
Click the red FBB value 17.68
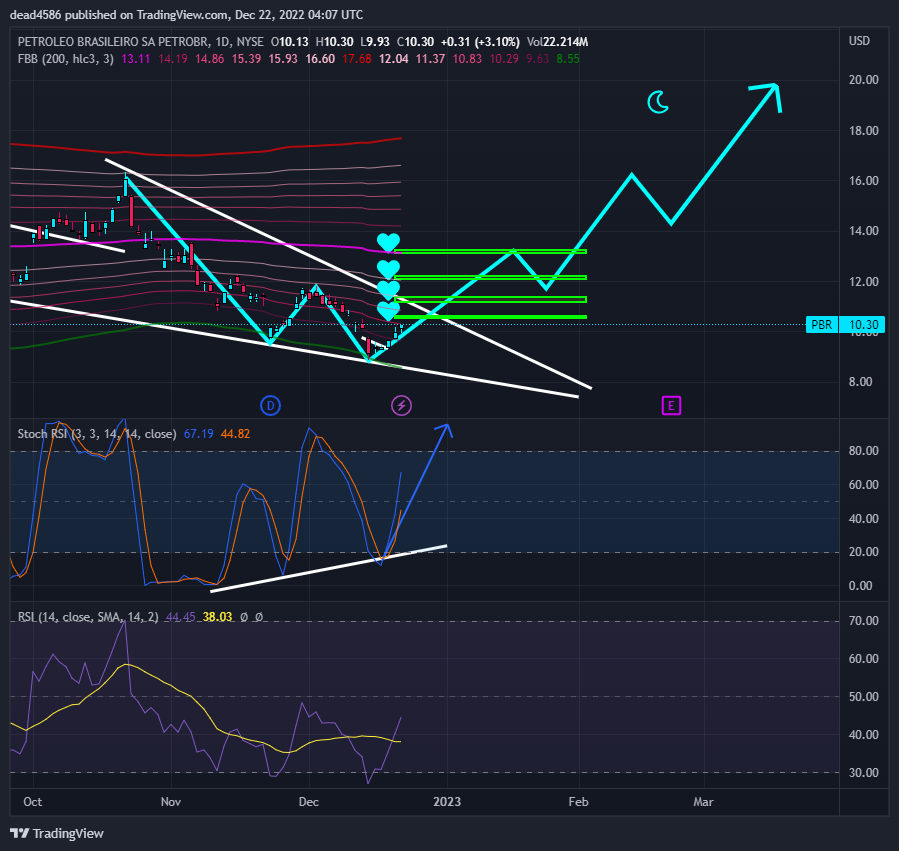(x=357, y=58)
